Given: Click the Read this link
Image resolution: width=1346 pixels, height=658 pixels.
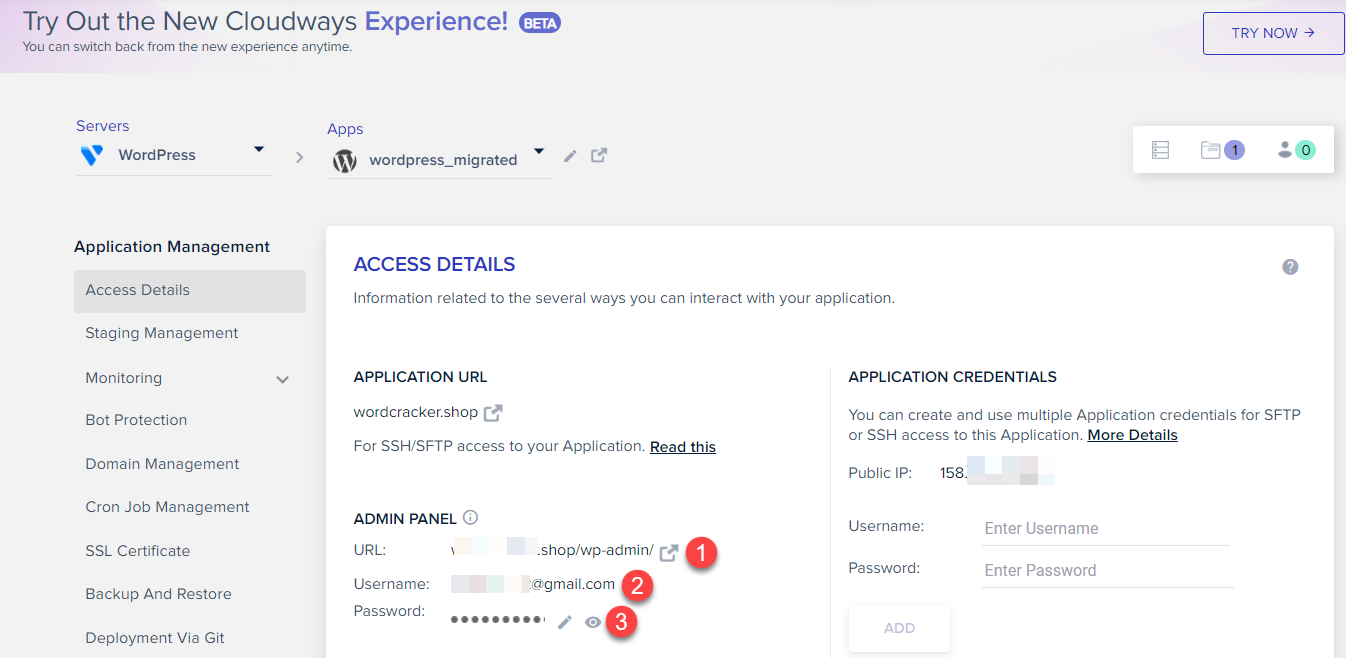Looking at the screenshot, I should click(x=683, y=447).
